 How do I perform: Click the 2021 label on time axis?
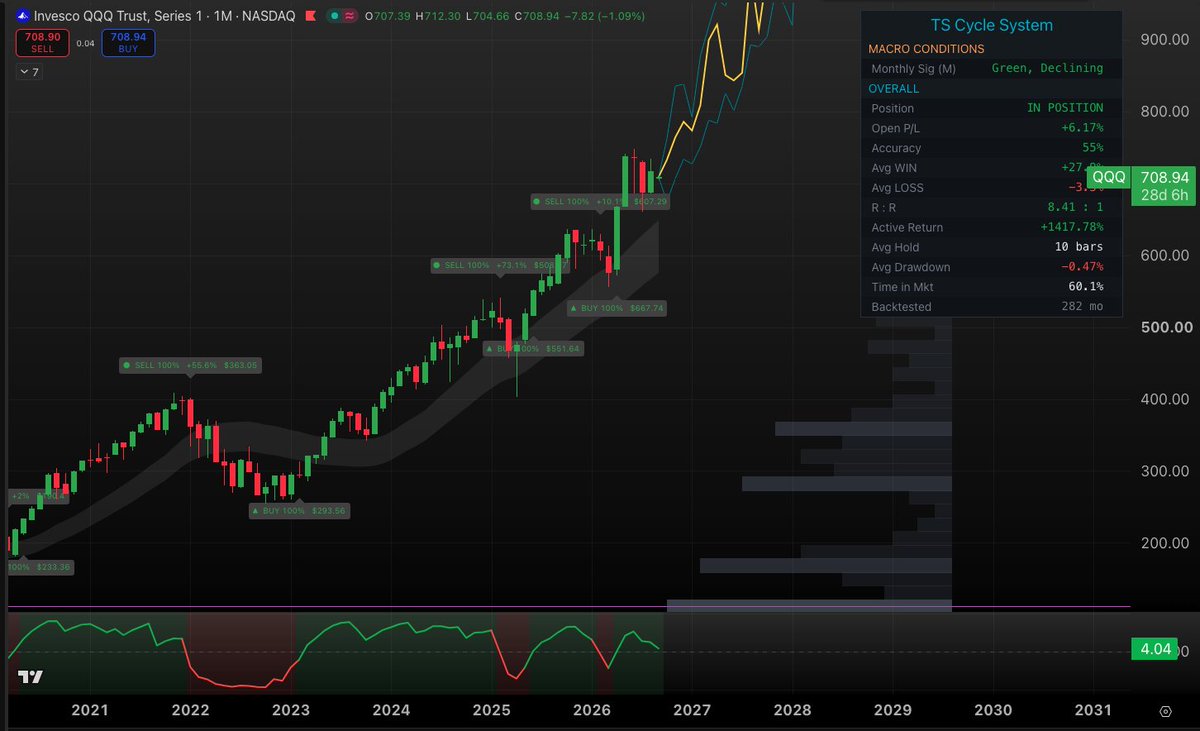pos(90,711)
